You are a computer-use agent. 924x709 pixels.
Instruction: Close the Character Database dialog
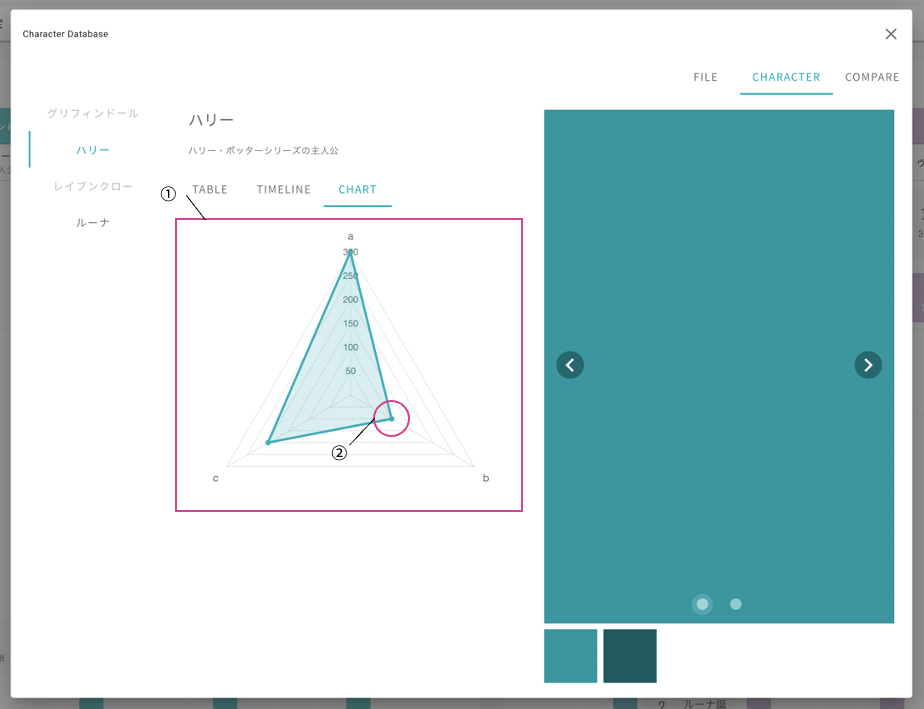[890, 34]
